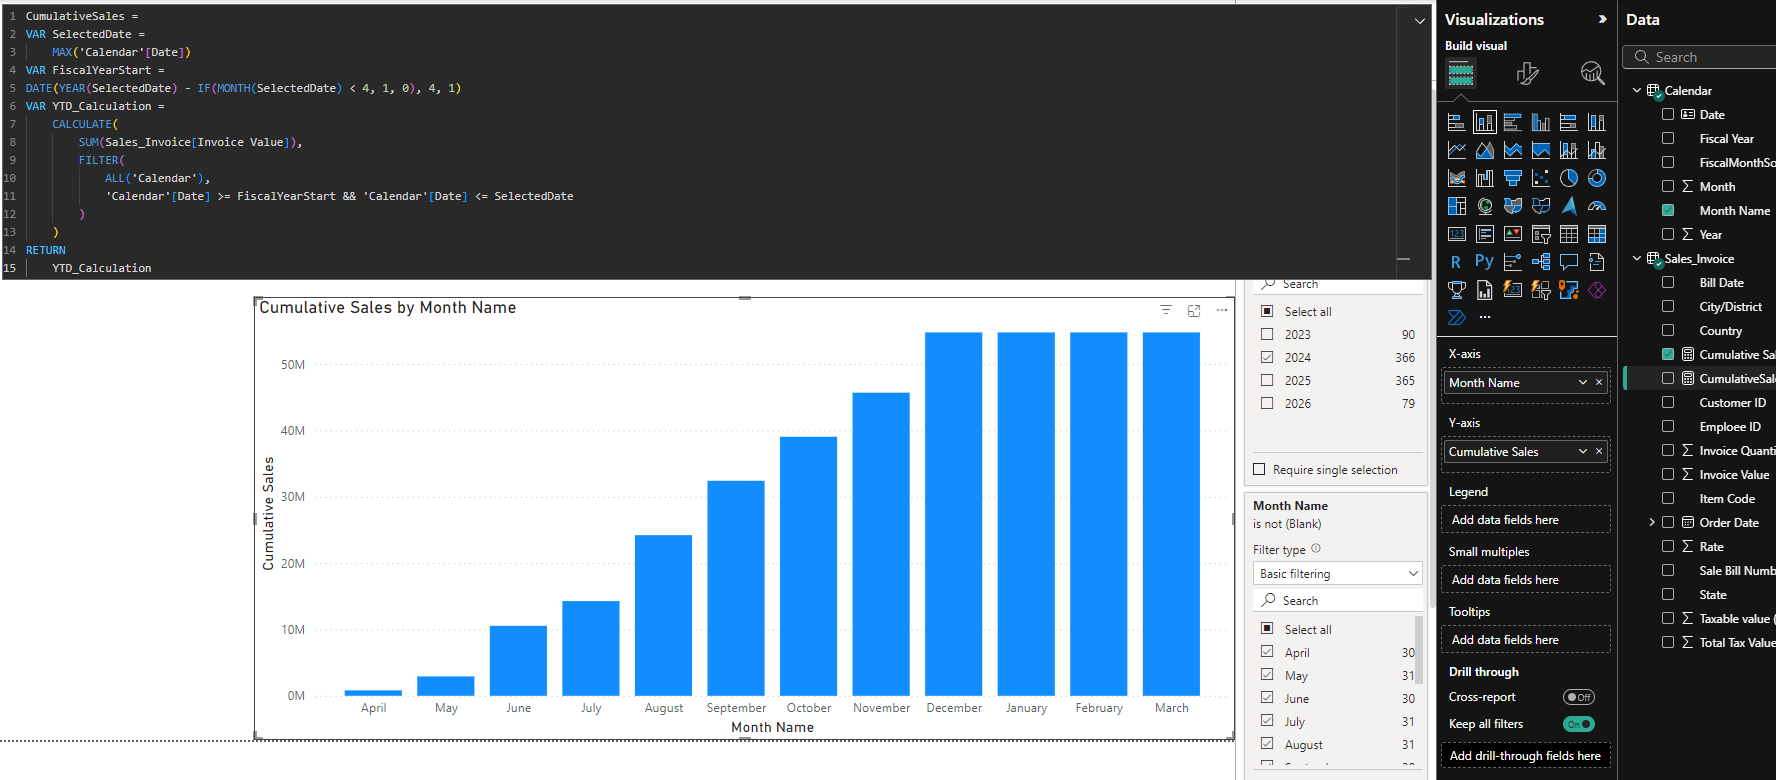Screen dimensions: 1776x780
Task: Check the 2026 year filter box
Action: [x=1267, y=403]
